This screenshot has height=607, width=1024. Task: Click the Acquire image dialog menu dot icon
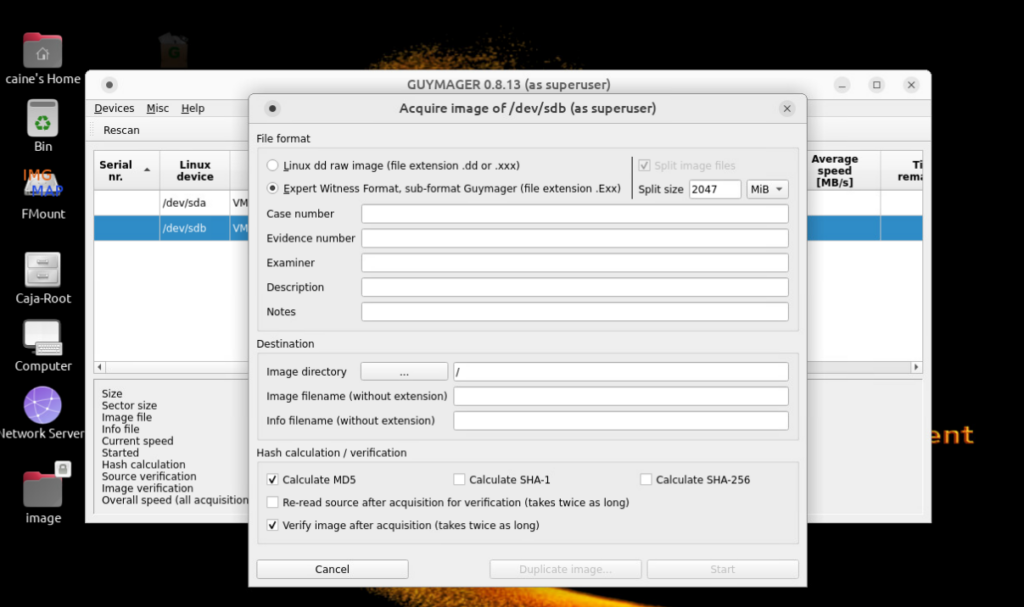pyautogui.click(x=272, y=108)
